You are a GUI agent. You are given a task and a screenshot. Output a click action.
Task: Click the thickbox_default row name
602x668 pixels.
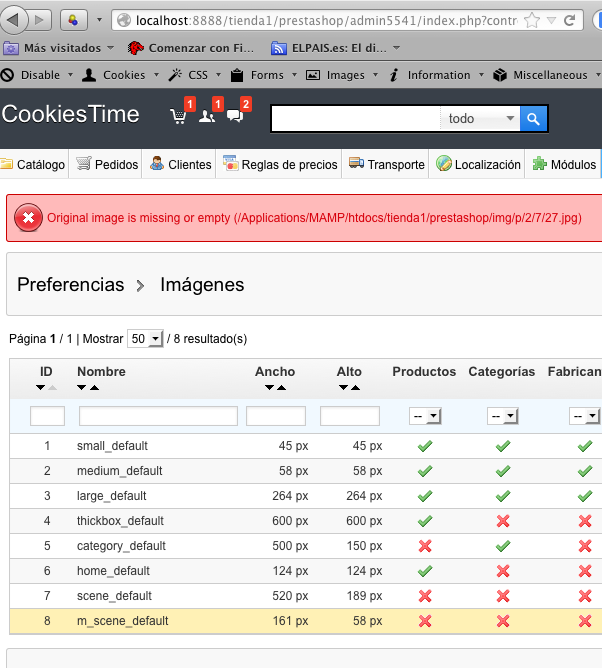coord(120,521)
